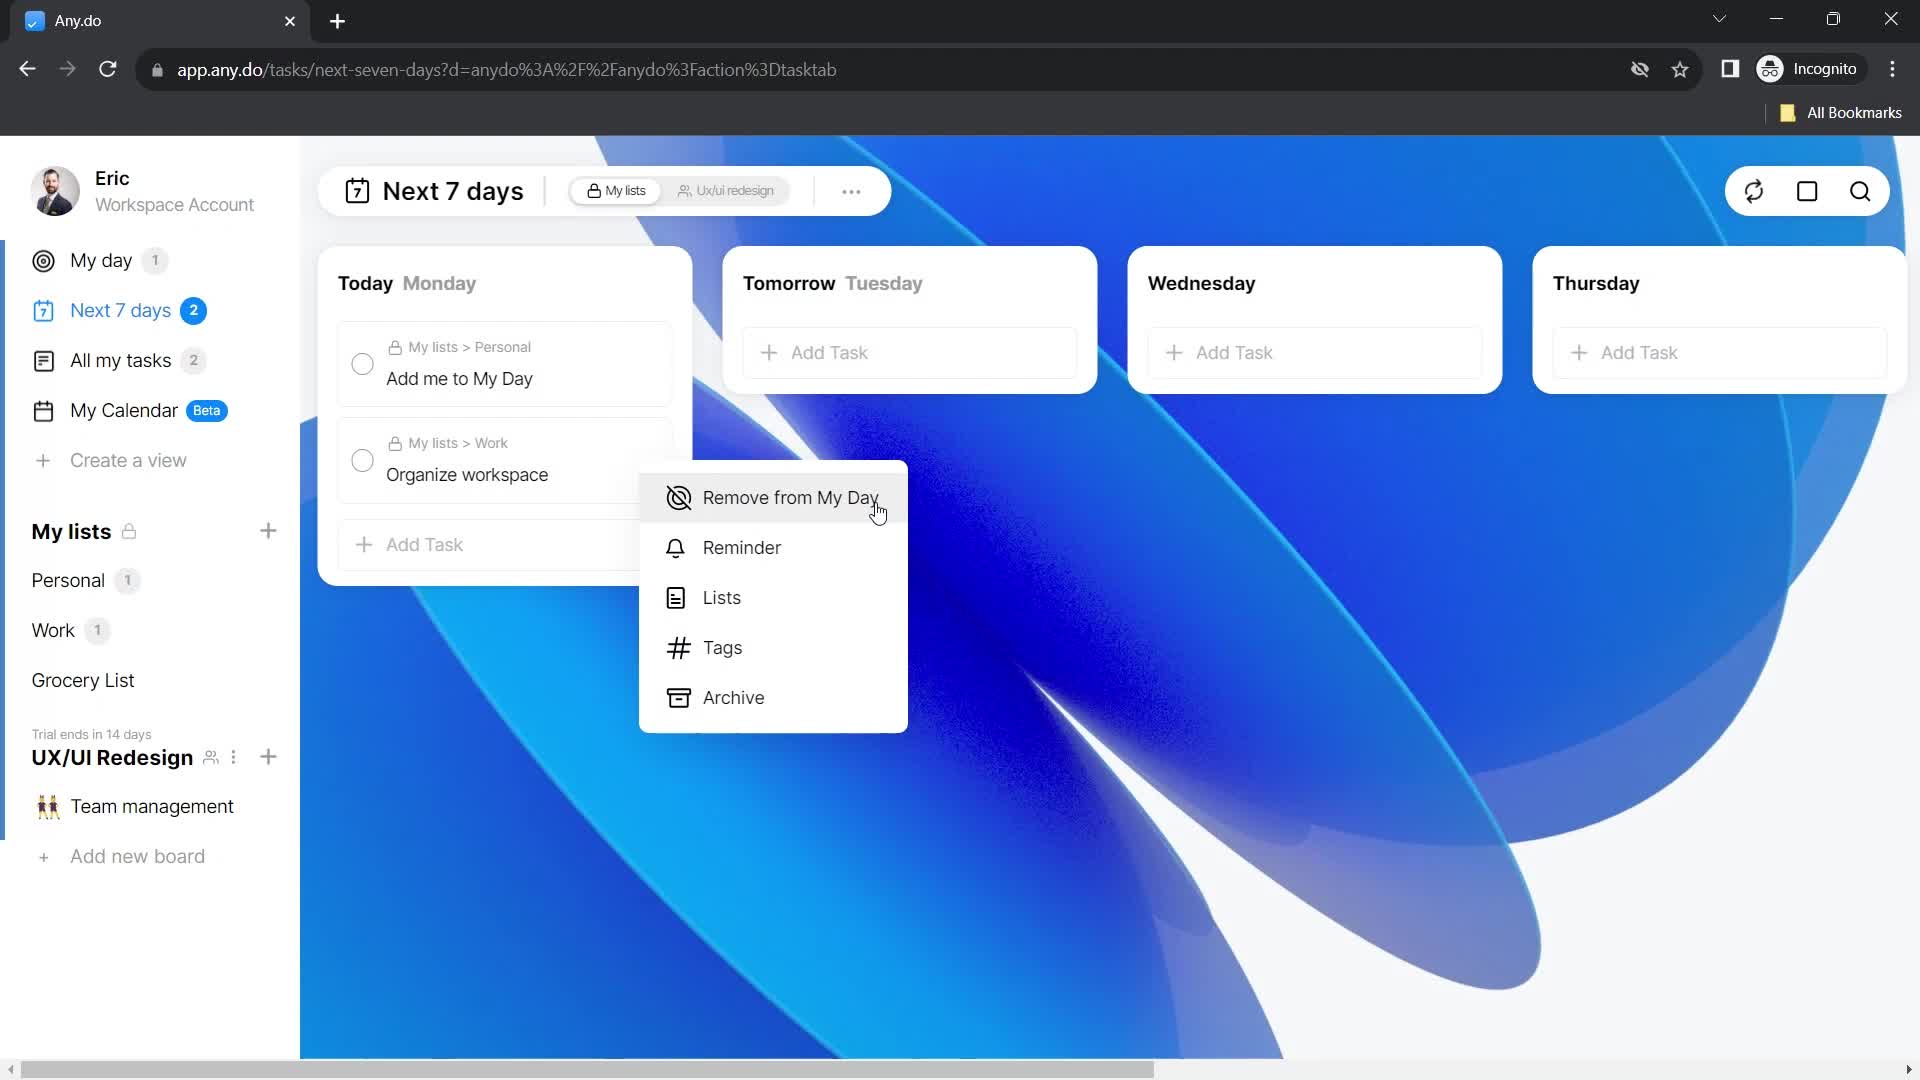The height and width of the screenshot is (1080, 1920).
Task: Click the search icon in top right
Action: tap(1861, 191)
